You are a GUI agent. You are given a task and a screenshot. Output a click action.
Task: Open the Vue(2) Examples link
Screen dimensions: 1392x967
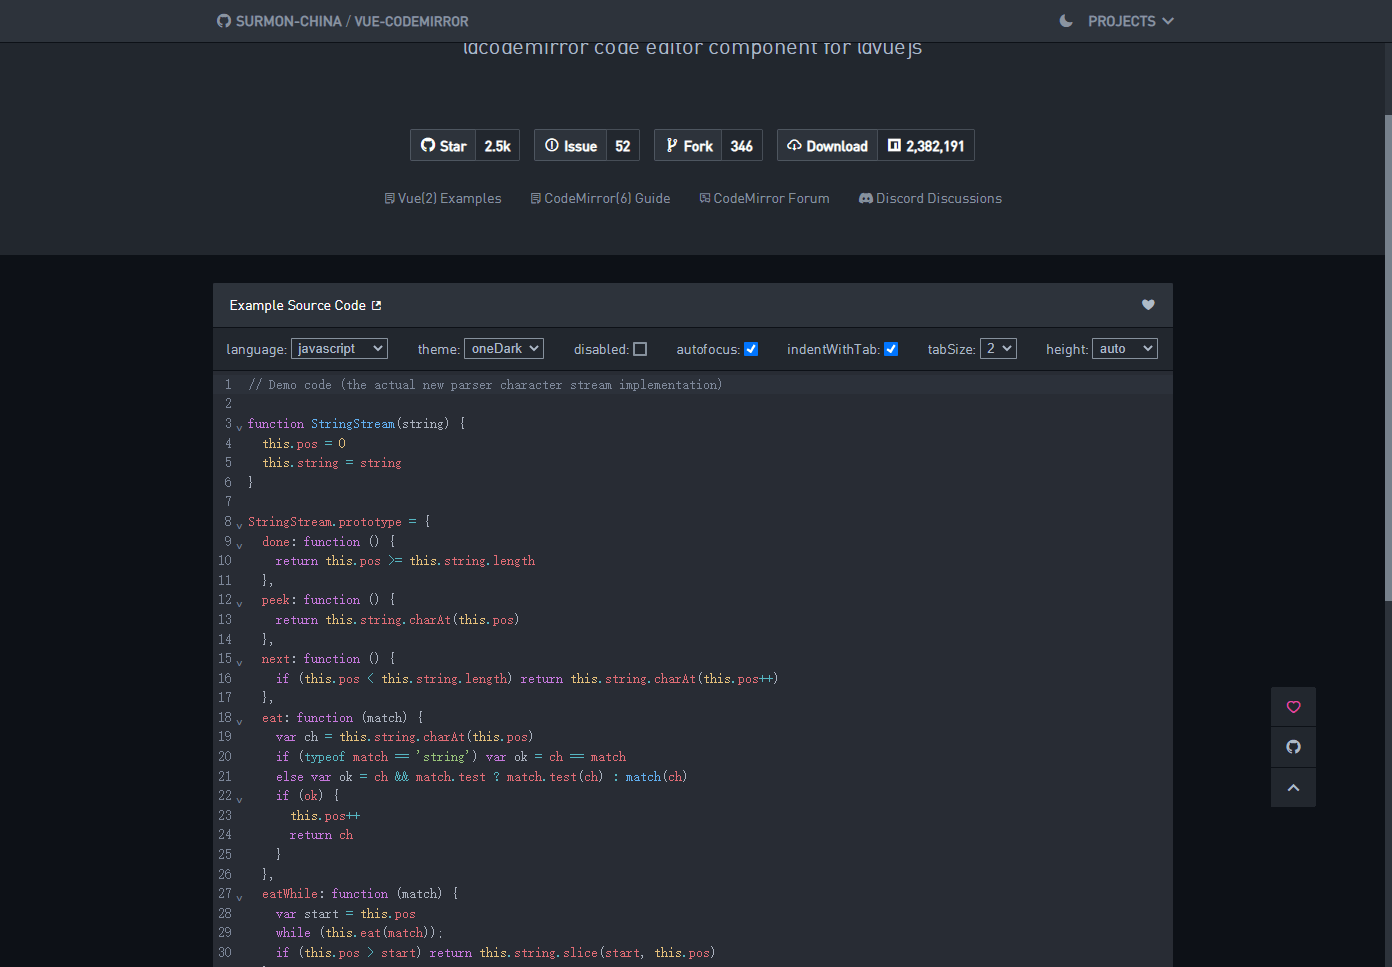pyautogui.click(x=443, y=198)
